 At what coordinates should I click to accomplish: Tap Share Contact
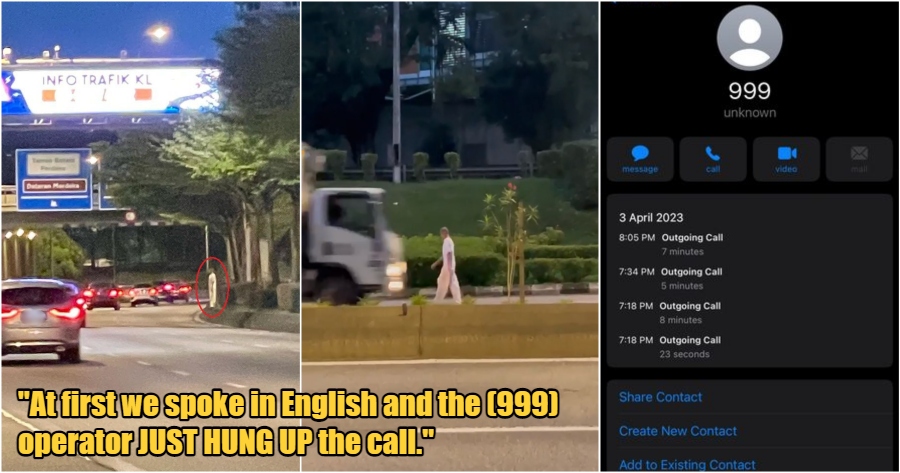pos(660,397)
